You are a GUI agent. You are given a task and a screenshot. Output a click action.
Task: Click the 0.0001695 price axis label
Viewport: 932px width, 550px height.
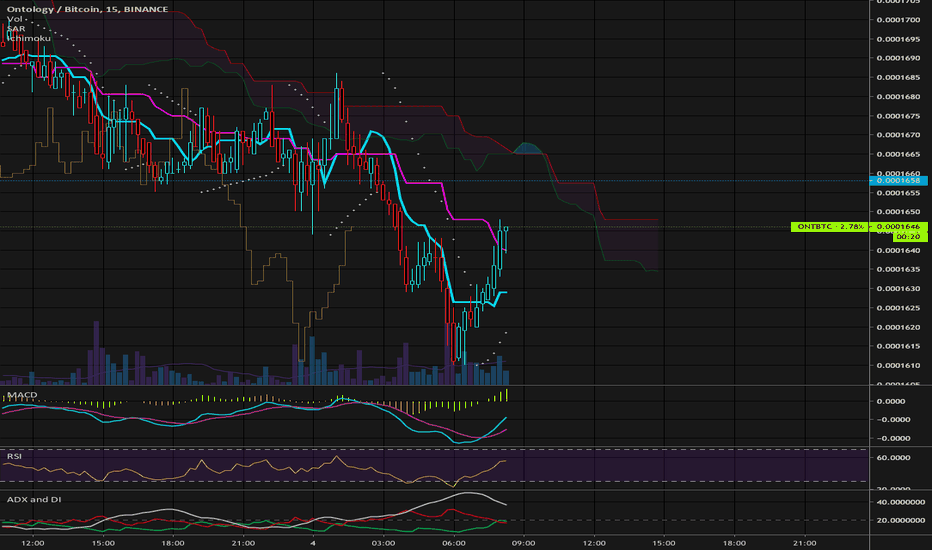coord(898,39)
